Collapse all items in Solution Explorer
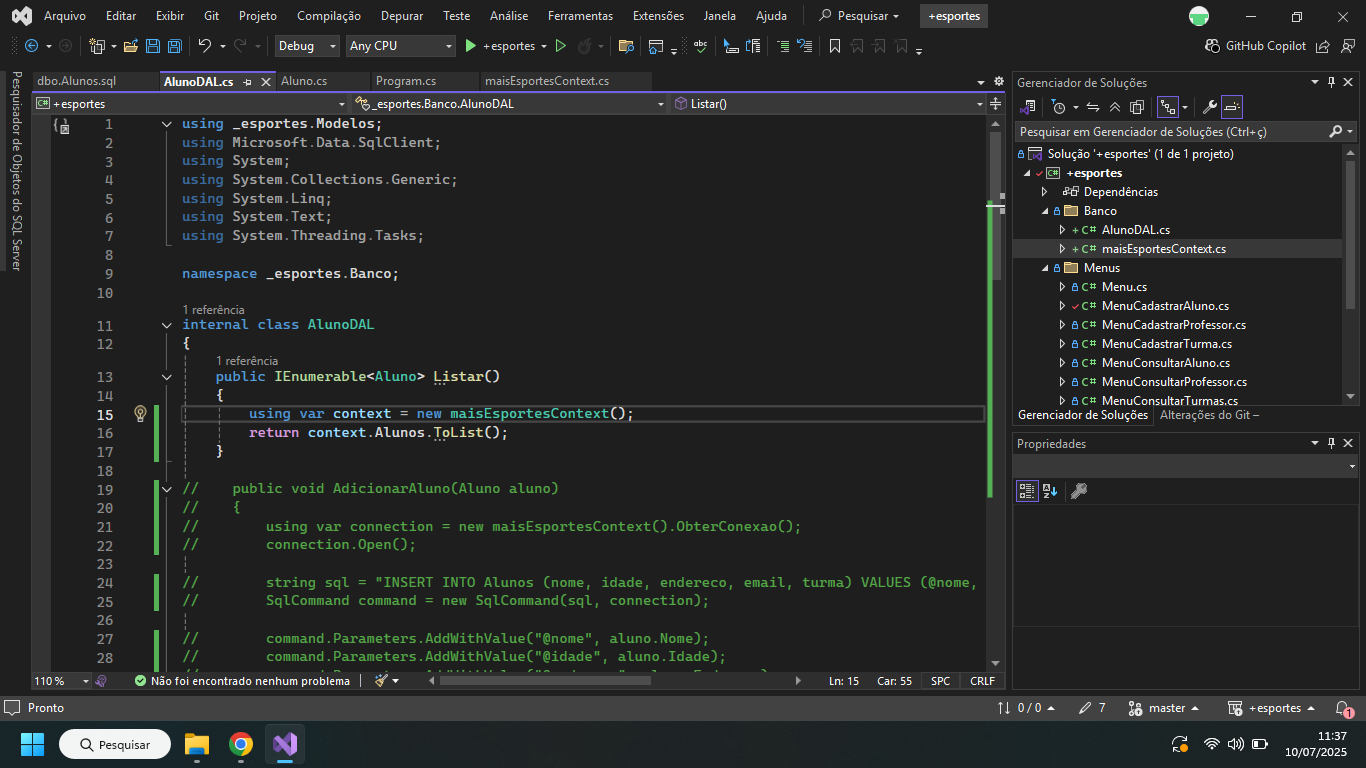The image size is (1366, 768). (x=1115, y=107)
